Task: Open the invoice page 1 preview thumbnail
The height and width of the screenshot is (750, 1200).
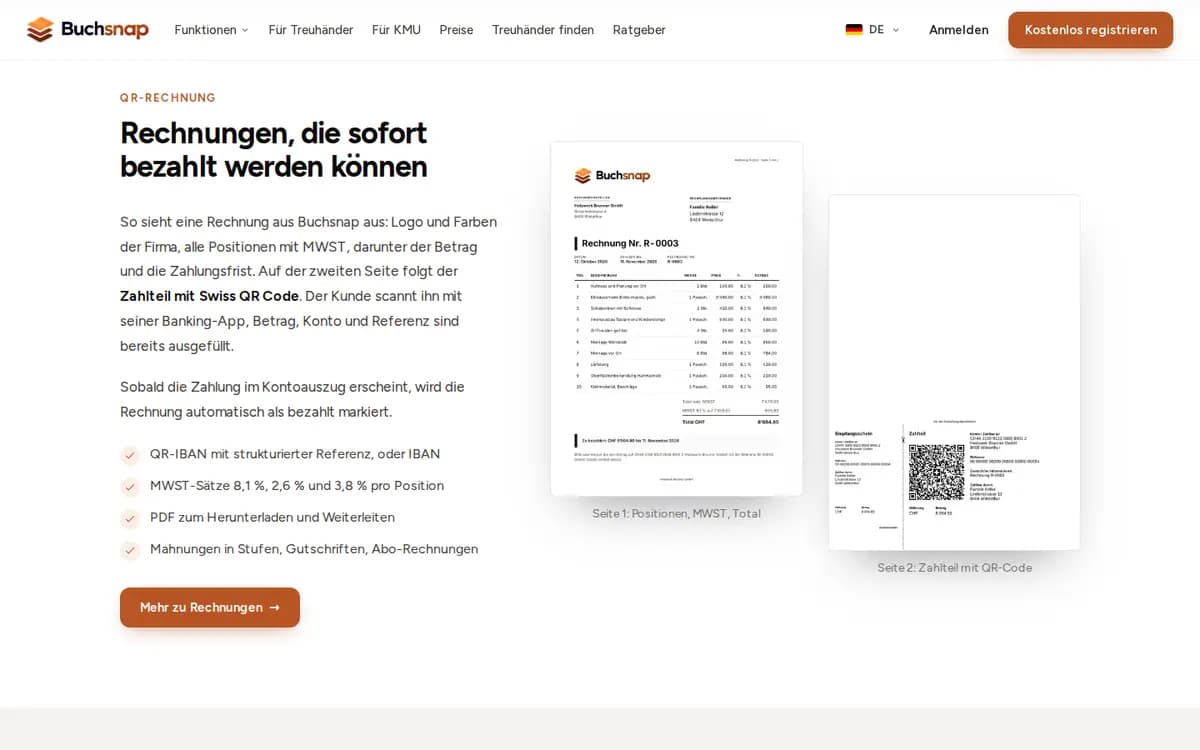Action: click(676, 319)
